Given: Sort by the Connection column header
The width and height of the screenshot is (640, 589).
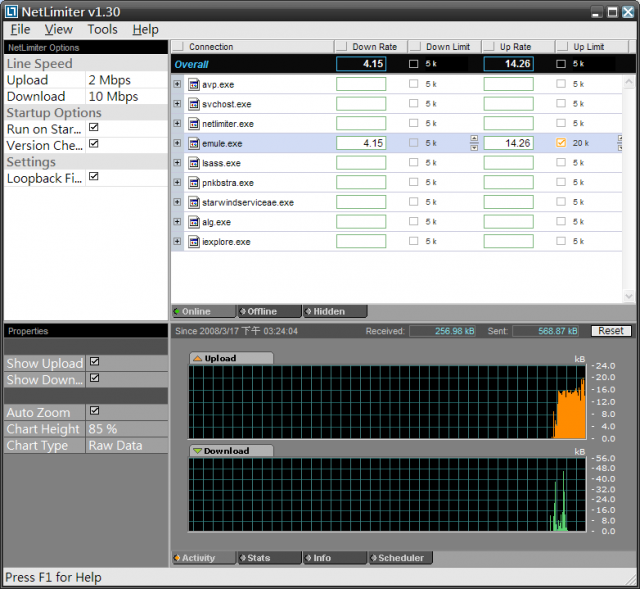Looking at the screenshot, I should (x=252, y=47).
